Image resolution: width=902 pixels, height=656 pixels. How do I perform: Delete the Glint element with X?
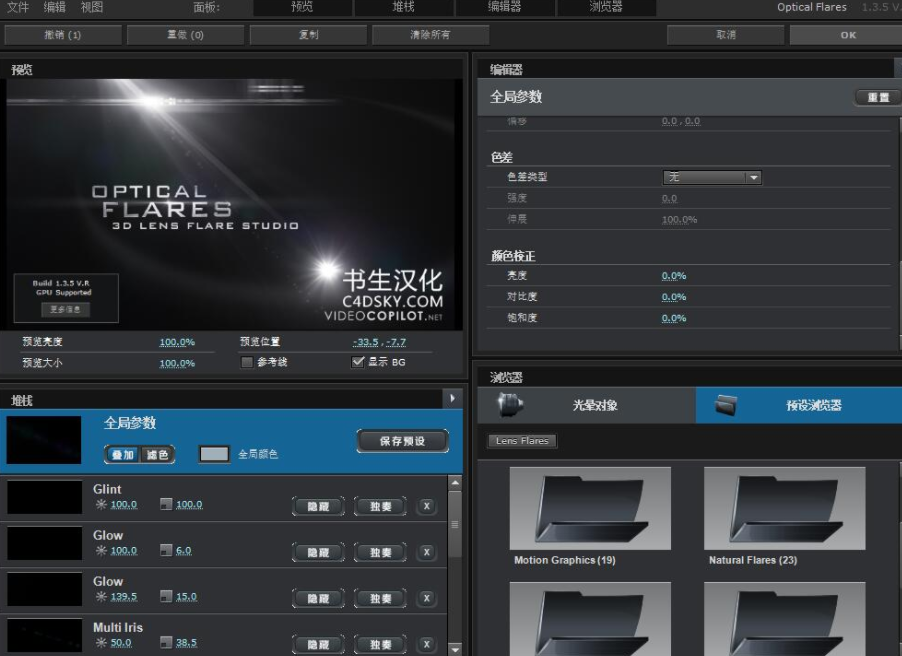(x=426, y=506)
